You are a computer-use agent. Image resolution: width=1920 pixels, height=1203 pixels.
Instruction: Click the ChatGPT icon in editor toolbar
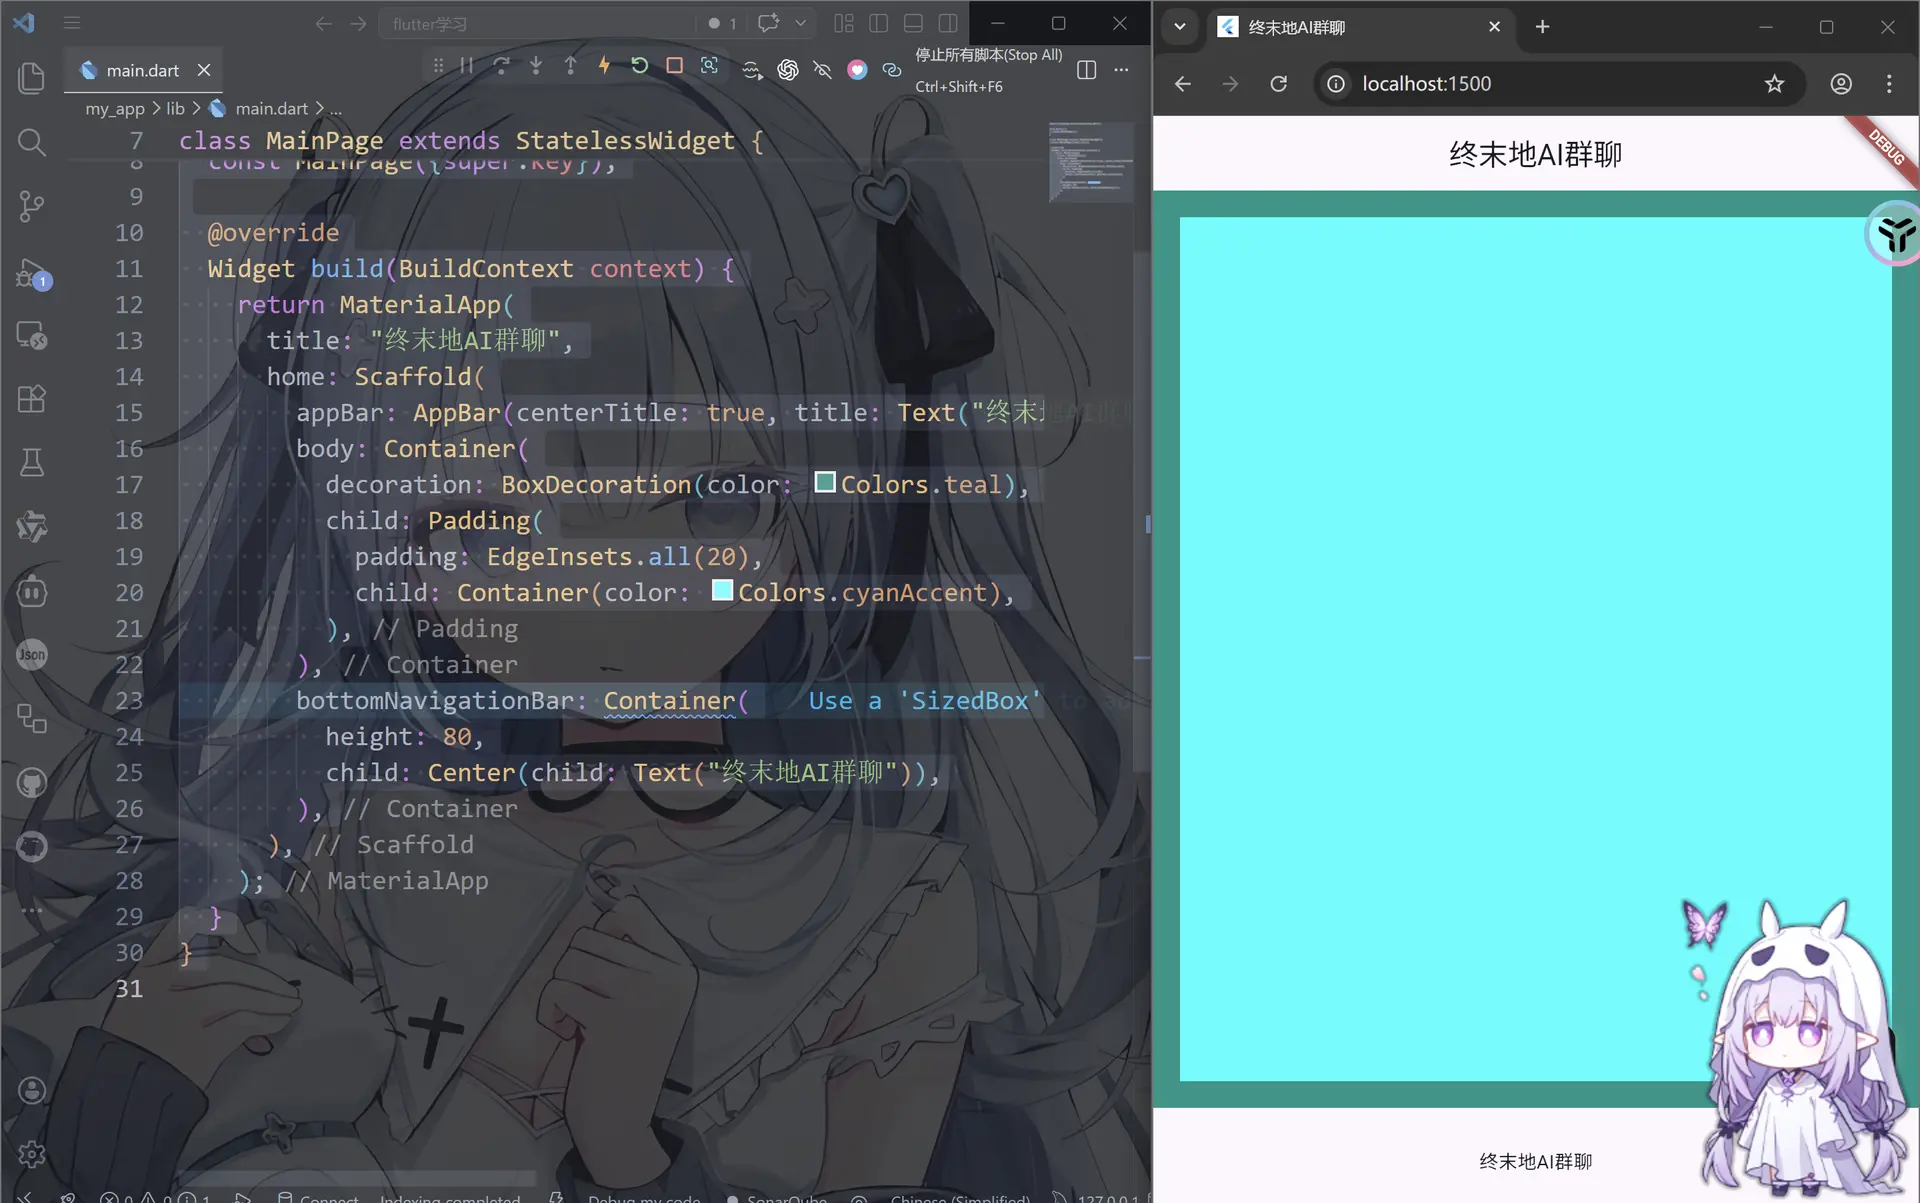point(788,69)
